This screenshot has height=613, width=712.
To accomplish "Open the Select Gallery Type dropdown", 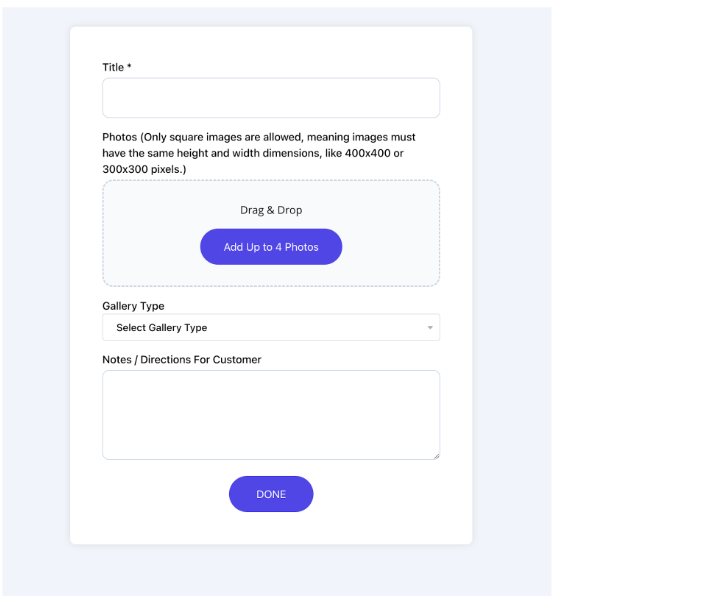I will point(270,327).
